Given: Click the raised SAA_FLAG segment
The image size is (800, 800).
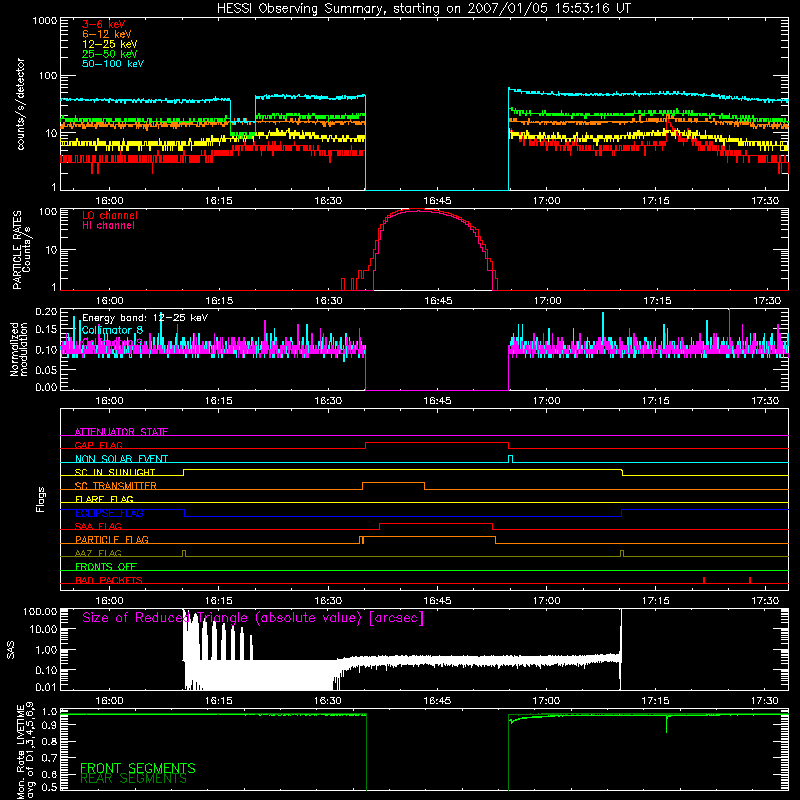Looking at the screenshot, I should pos(436,523).
